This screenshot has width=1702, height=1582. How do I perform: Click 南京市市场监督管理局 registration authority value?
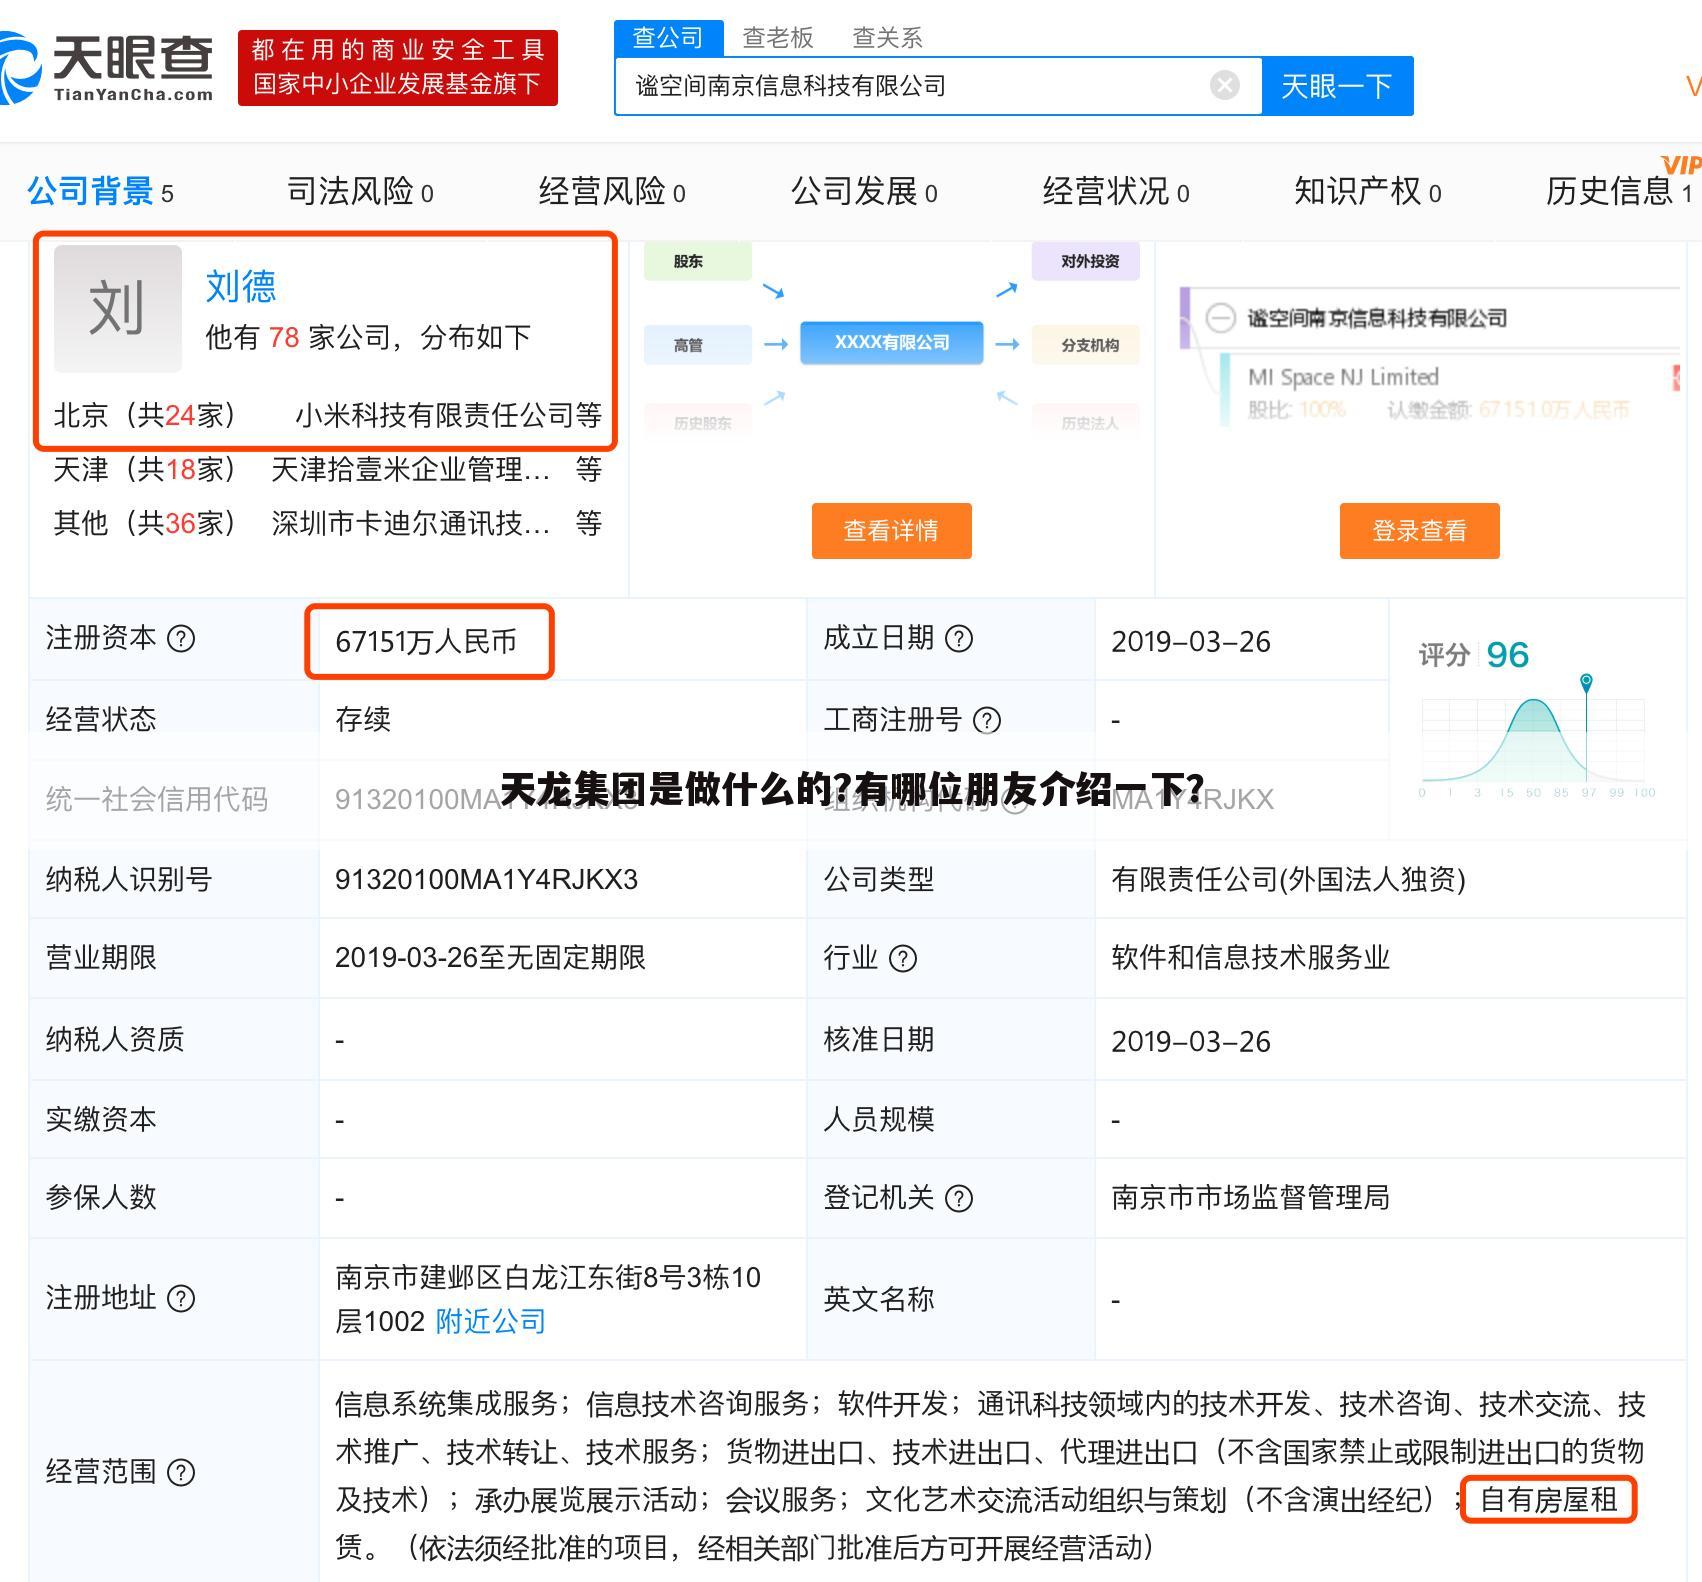pyautogui.click(x=1251, y=1198)
